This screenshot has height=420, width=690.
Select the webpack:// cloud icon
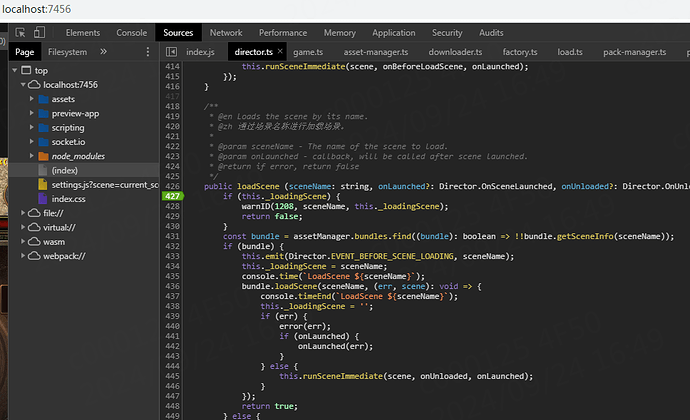(34, 256)
